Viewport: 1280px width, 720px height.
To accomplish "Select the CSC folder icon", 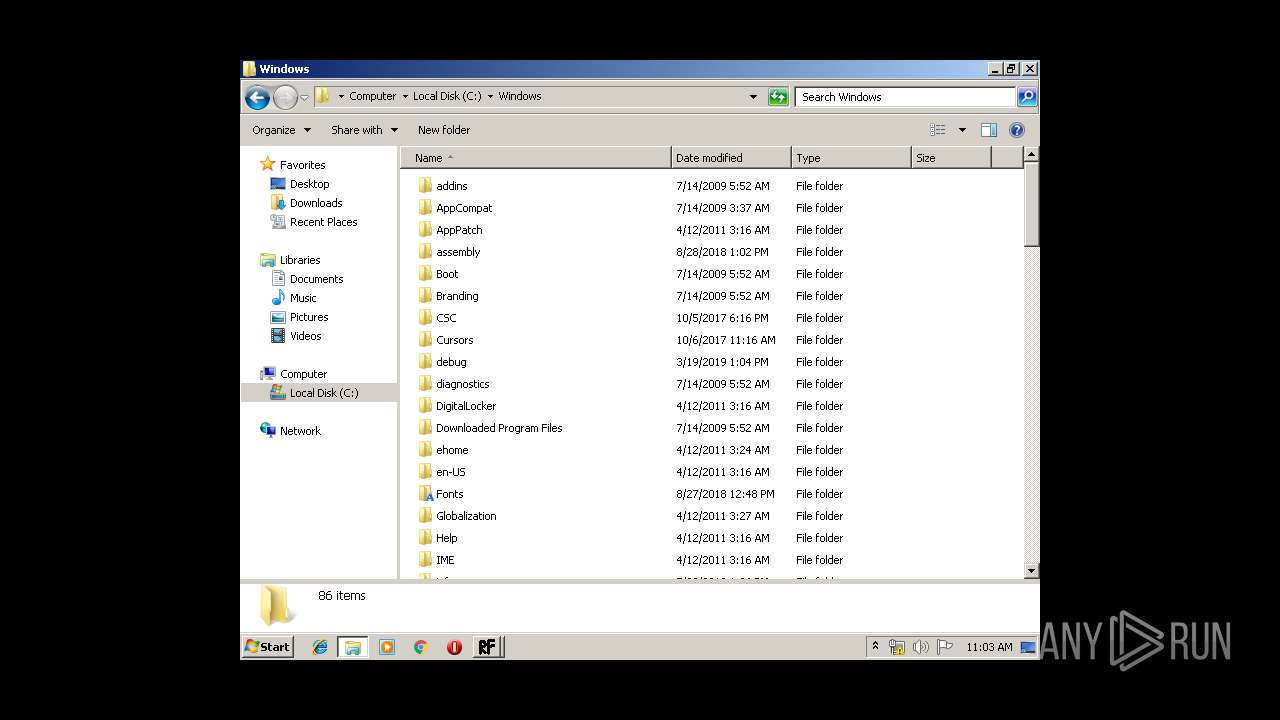I will coord(425,318).
